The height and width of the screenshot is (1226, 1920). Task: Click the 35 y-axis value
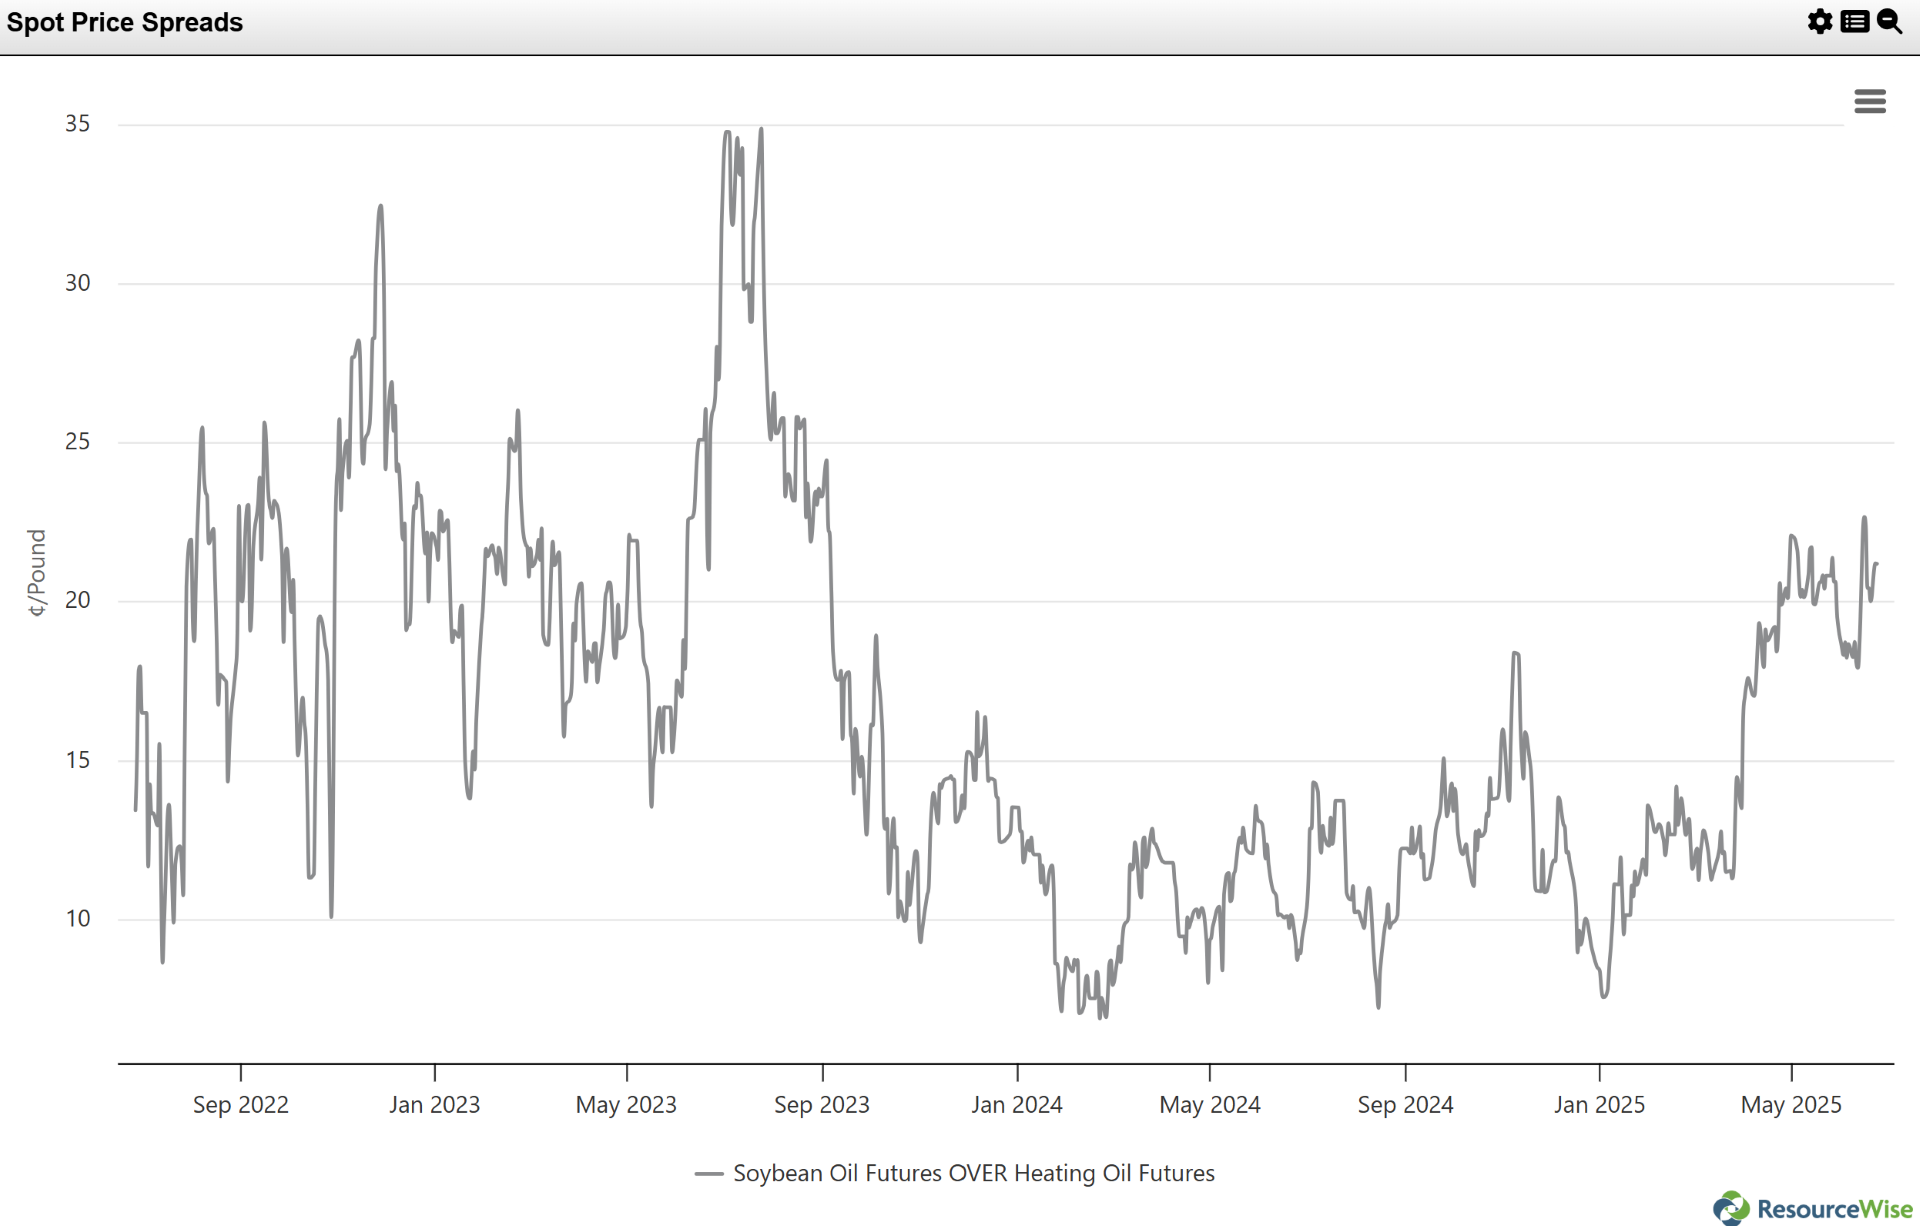coord(77,124)
